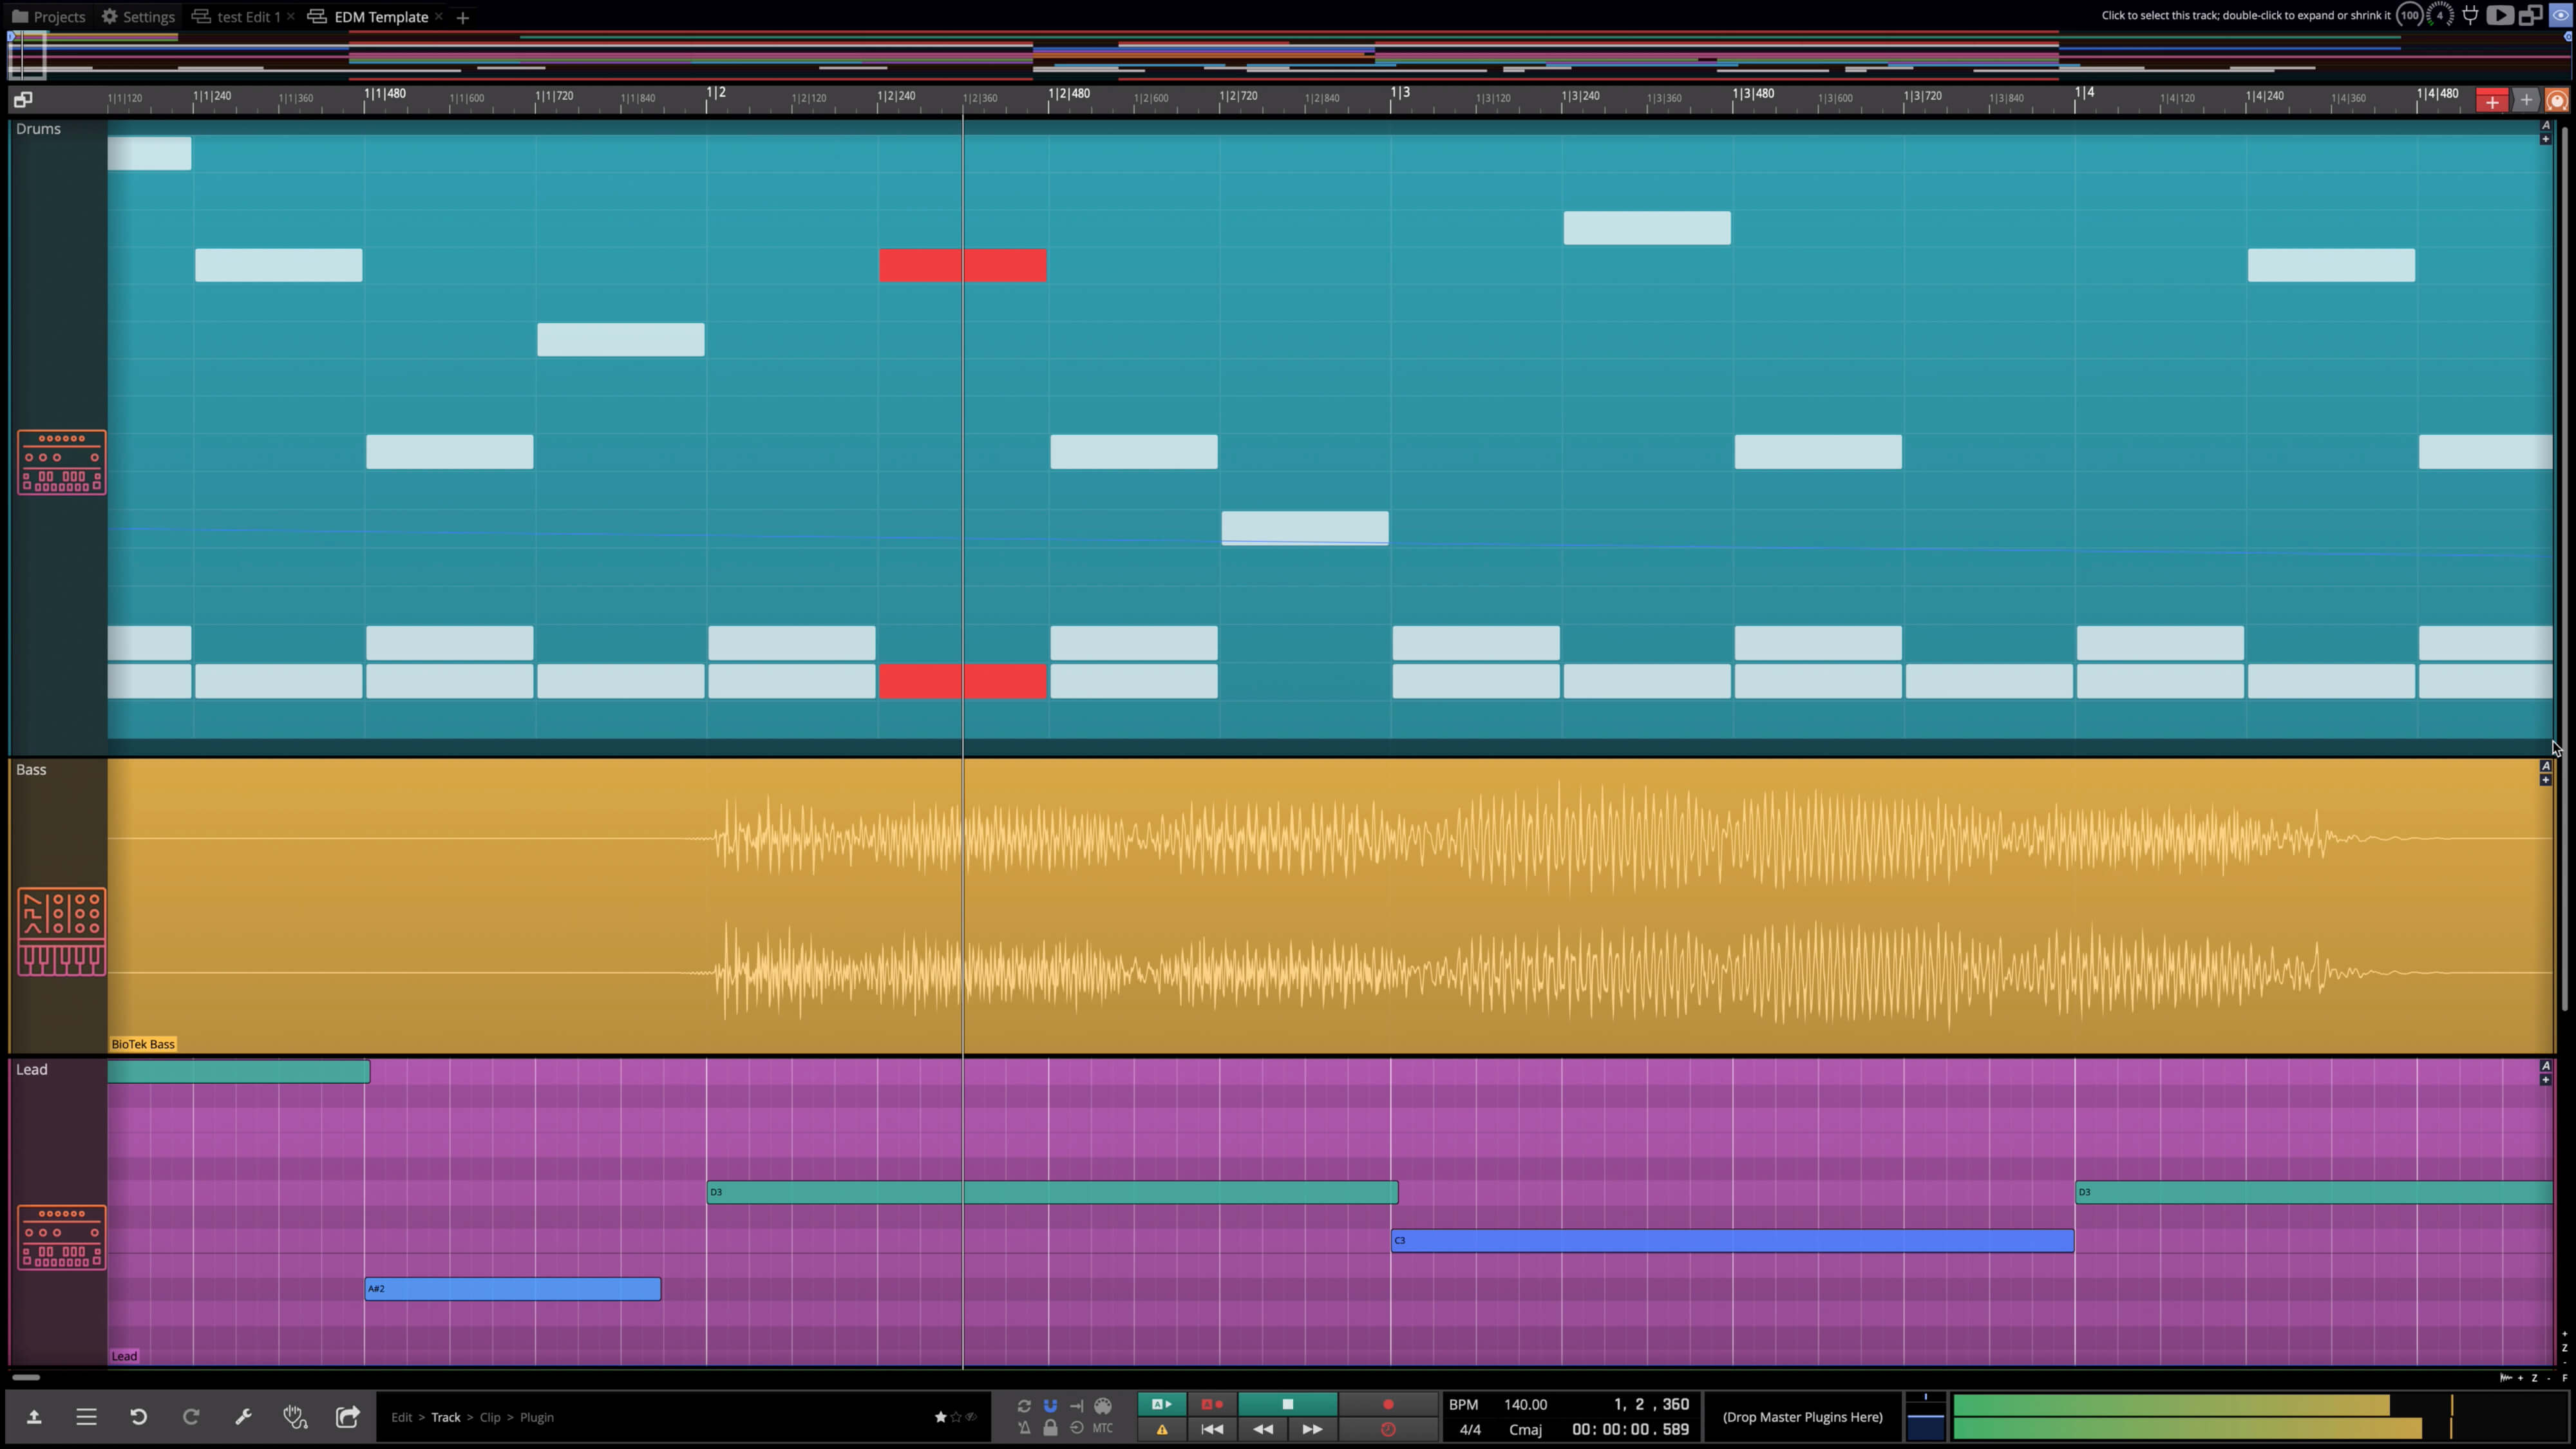Click the Cmaj key signature field
The image size is (2576, 1449).
(1525, 1429)
